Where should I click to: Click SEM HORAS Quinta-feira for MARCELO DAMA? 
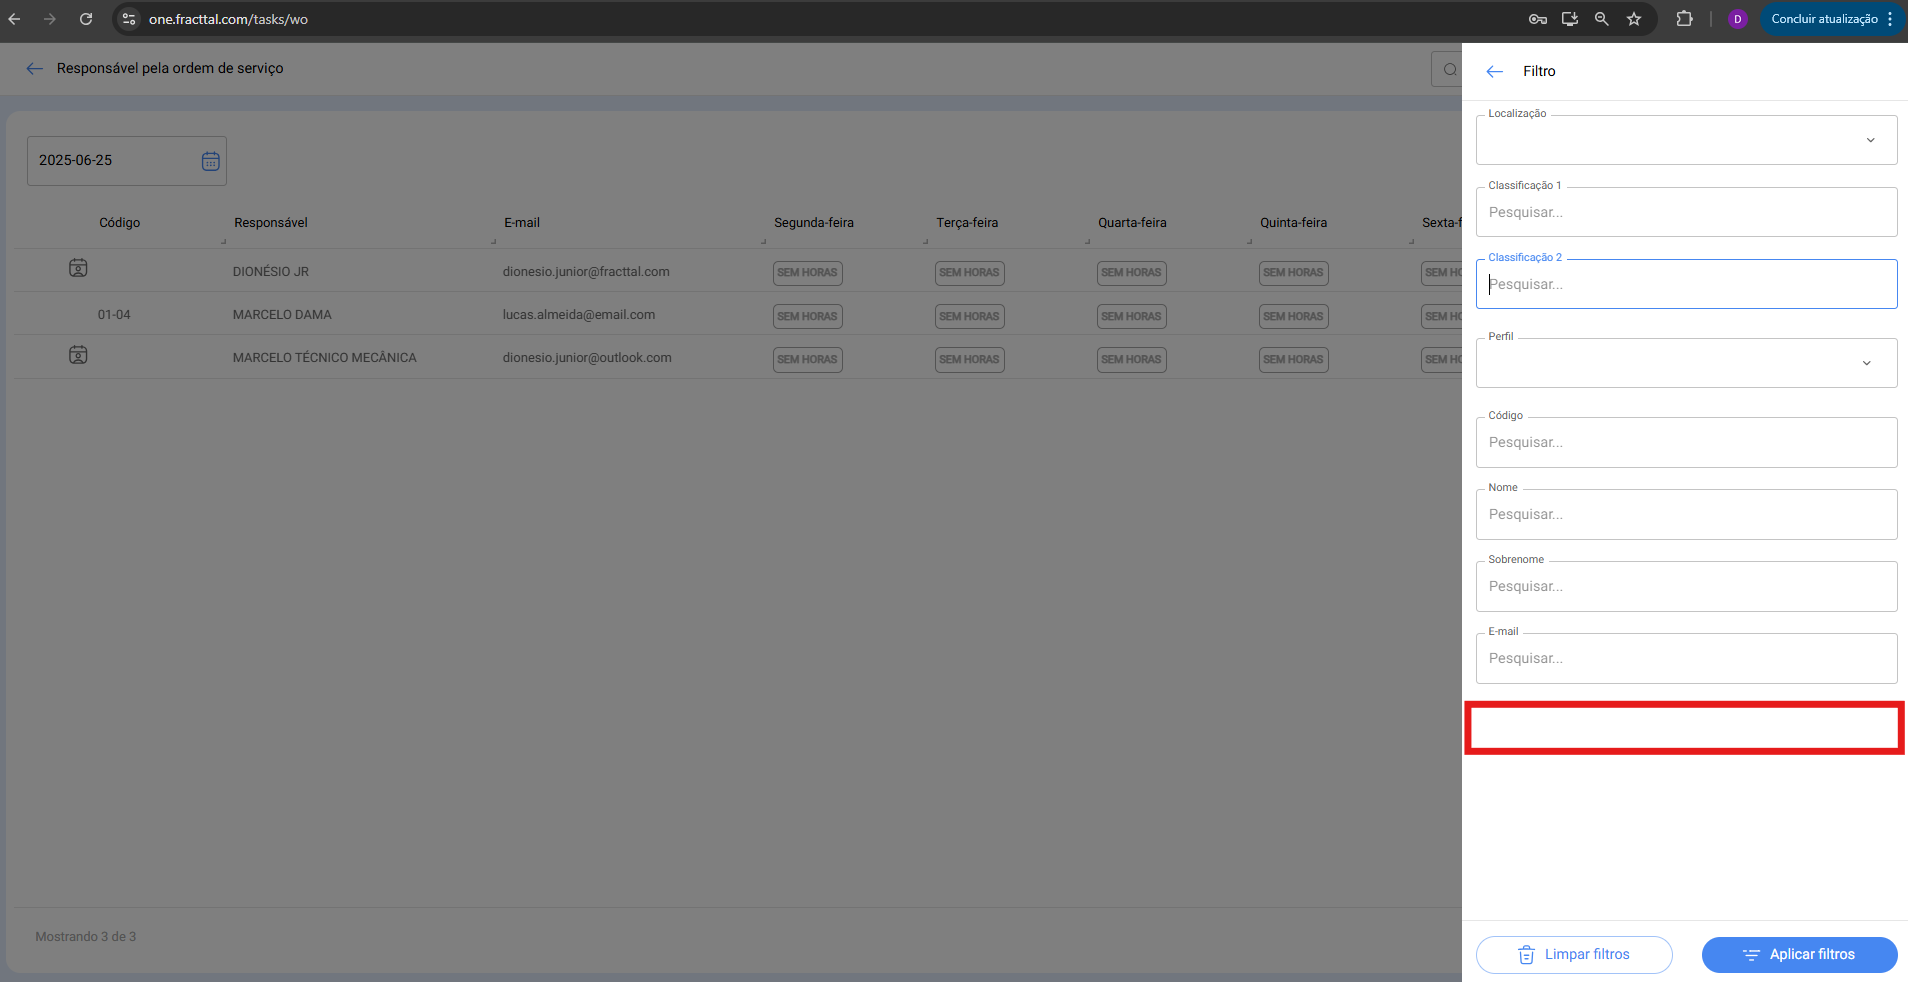coord(1294,316)
